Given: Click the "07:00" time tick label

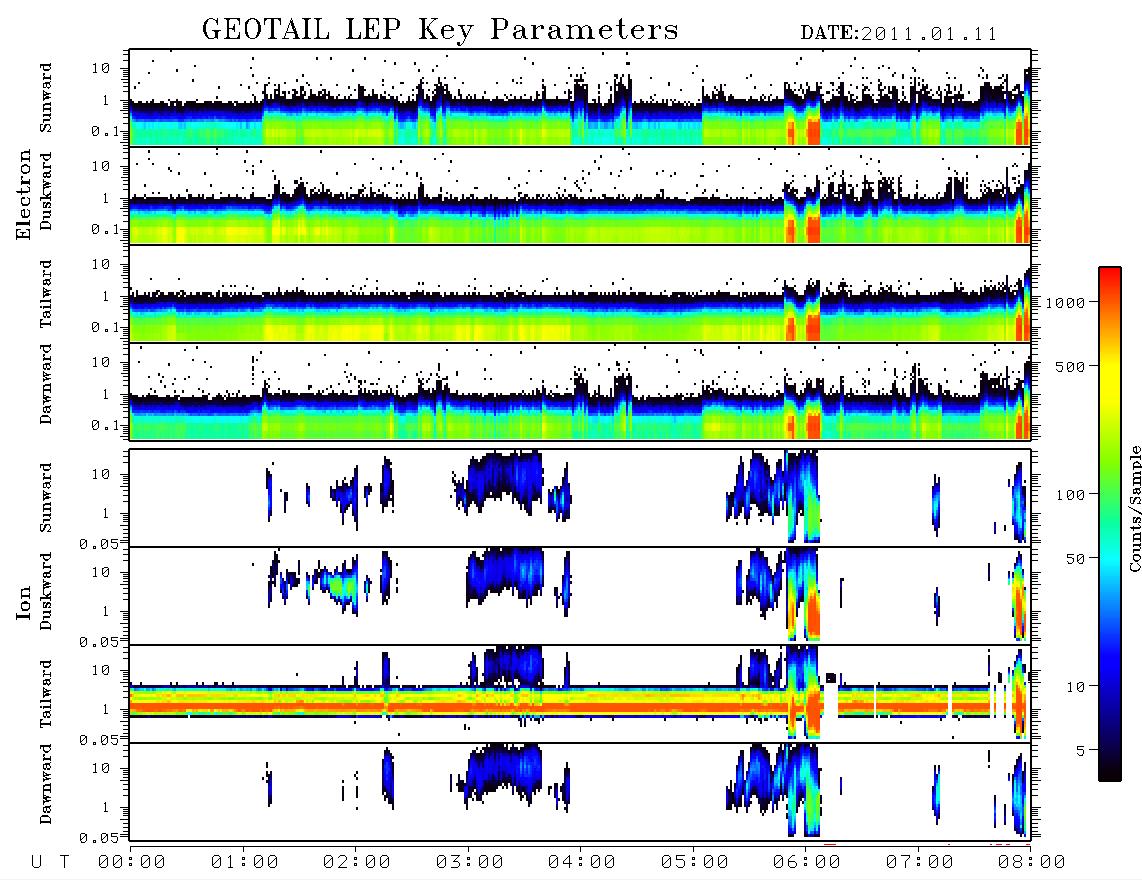Looking at the screenshot, I should tap(920, 863).
